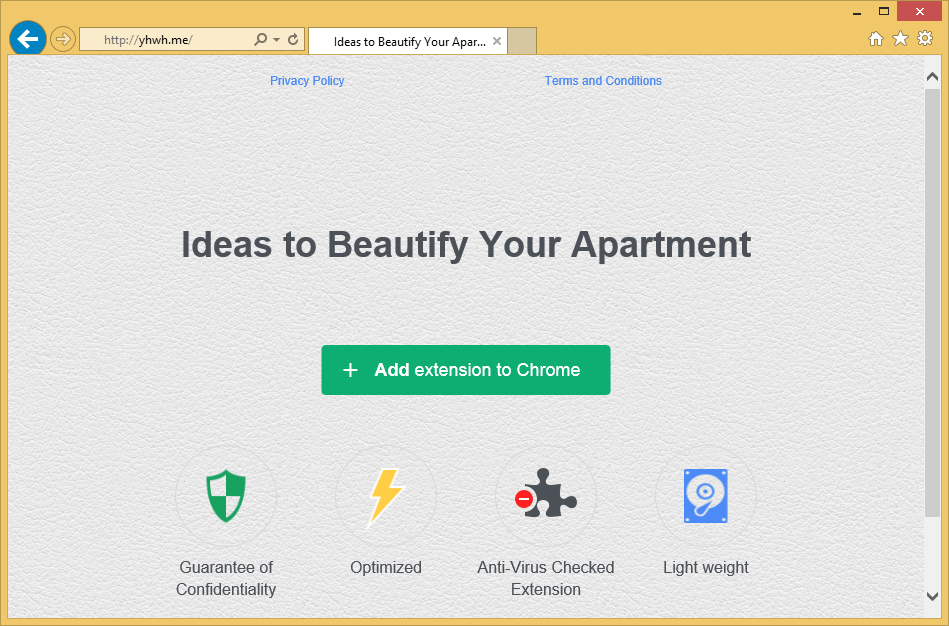The width and height of the screenshot is (949, 626).
Task: Click Add extension to Chrome button
Action: 466,370
